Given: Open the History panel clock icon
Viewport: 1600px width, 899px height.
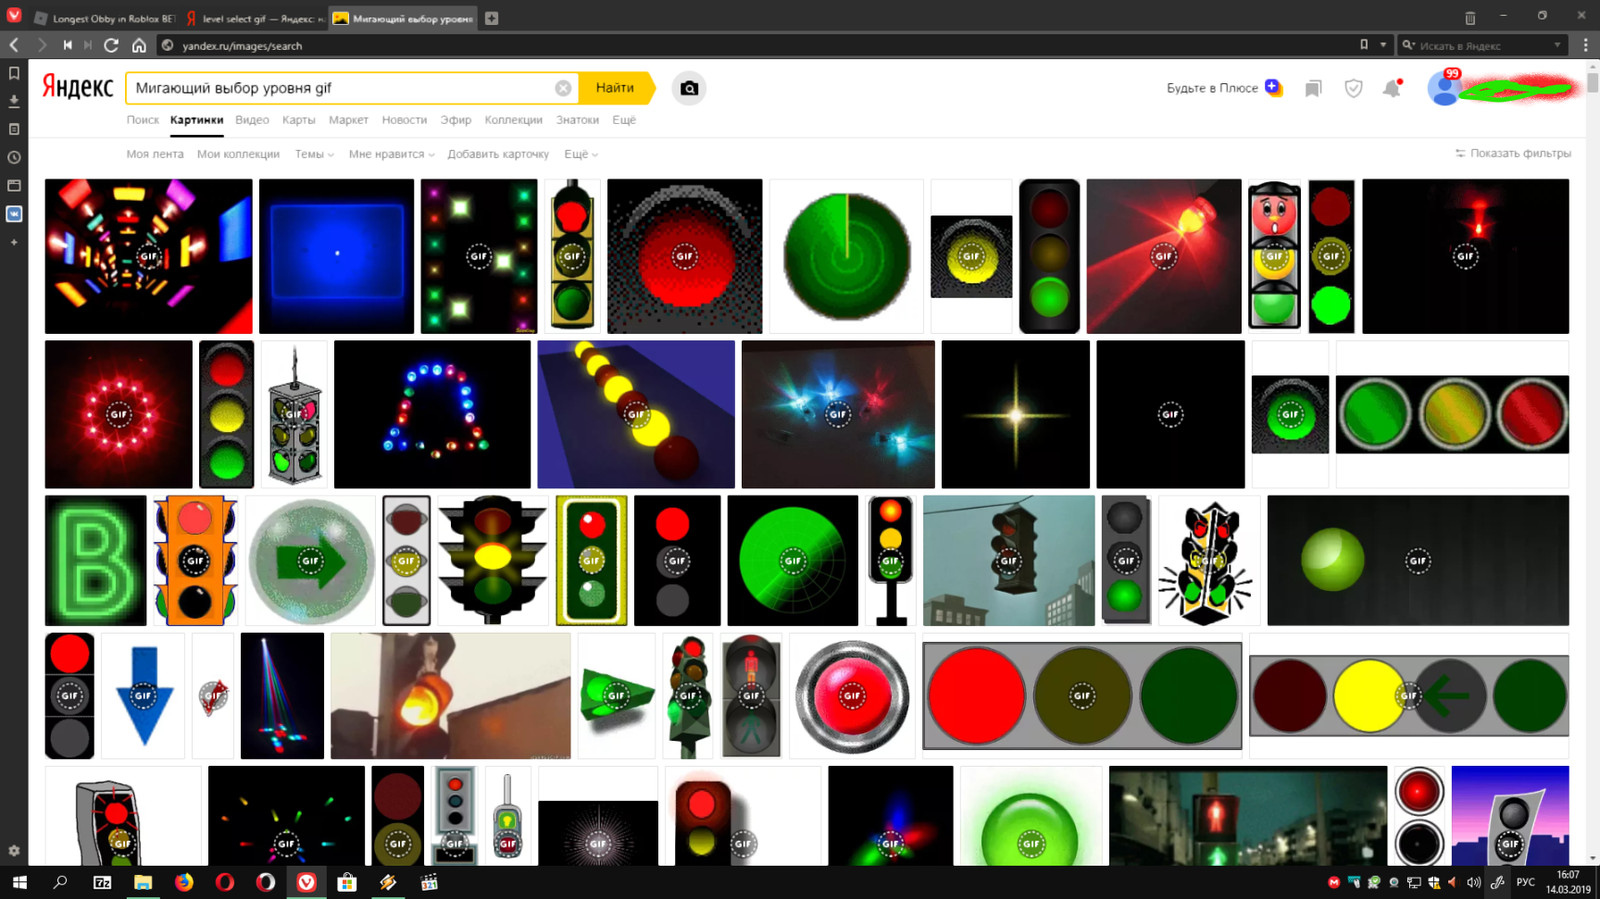Looking at the screenshot, I should tap(14, 157).
